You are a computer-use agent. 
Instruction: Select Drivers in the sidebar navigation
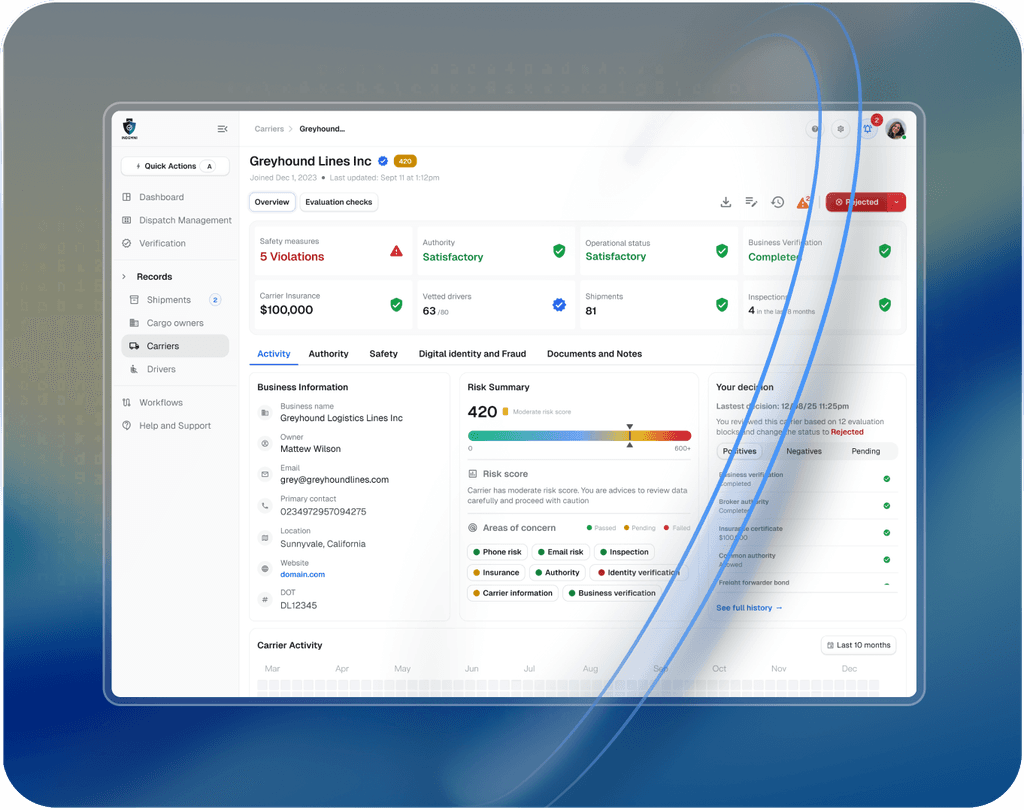point(160,369)
